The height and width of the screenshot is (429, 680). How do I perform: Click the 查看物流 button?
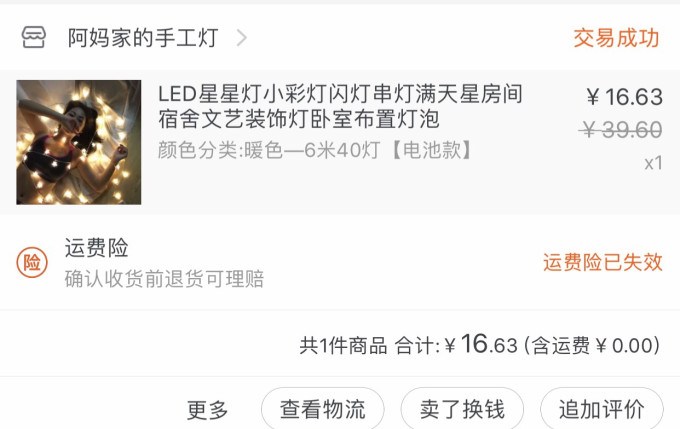point(322,409)
